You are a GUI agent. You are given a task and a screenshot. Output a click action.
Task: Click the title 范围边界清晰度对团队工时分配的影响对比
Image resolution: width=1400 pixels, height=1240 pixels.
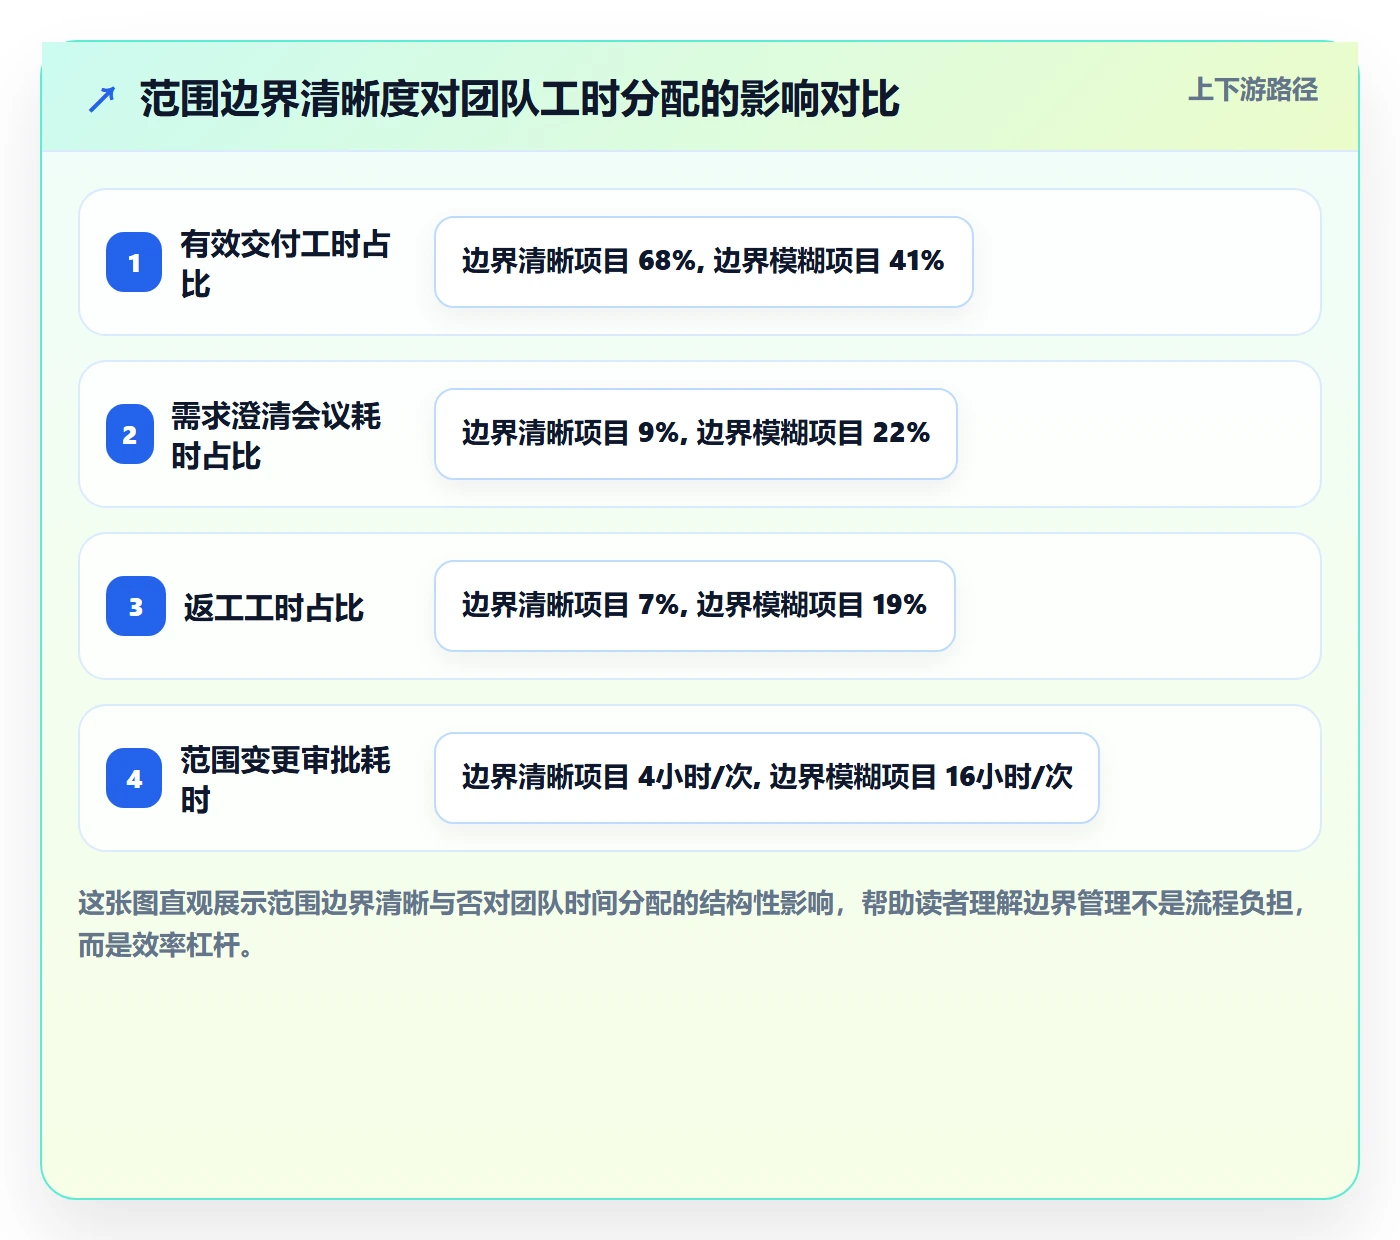coord(520,99)
